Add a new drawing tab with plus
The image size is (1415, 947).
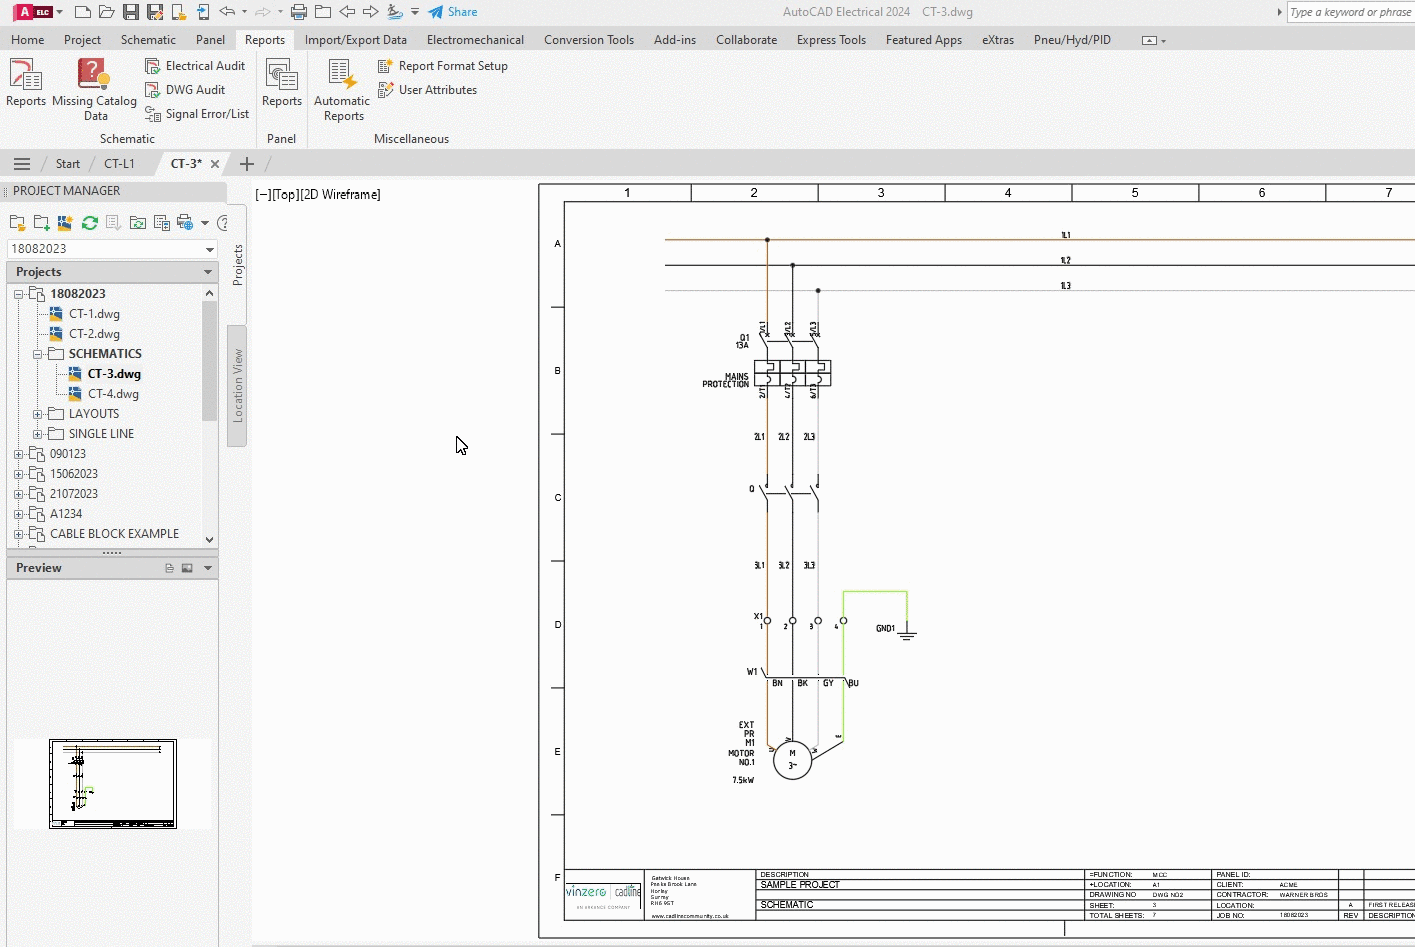pyautogui.click(x=247, y=164)
